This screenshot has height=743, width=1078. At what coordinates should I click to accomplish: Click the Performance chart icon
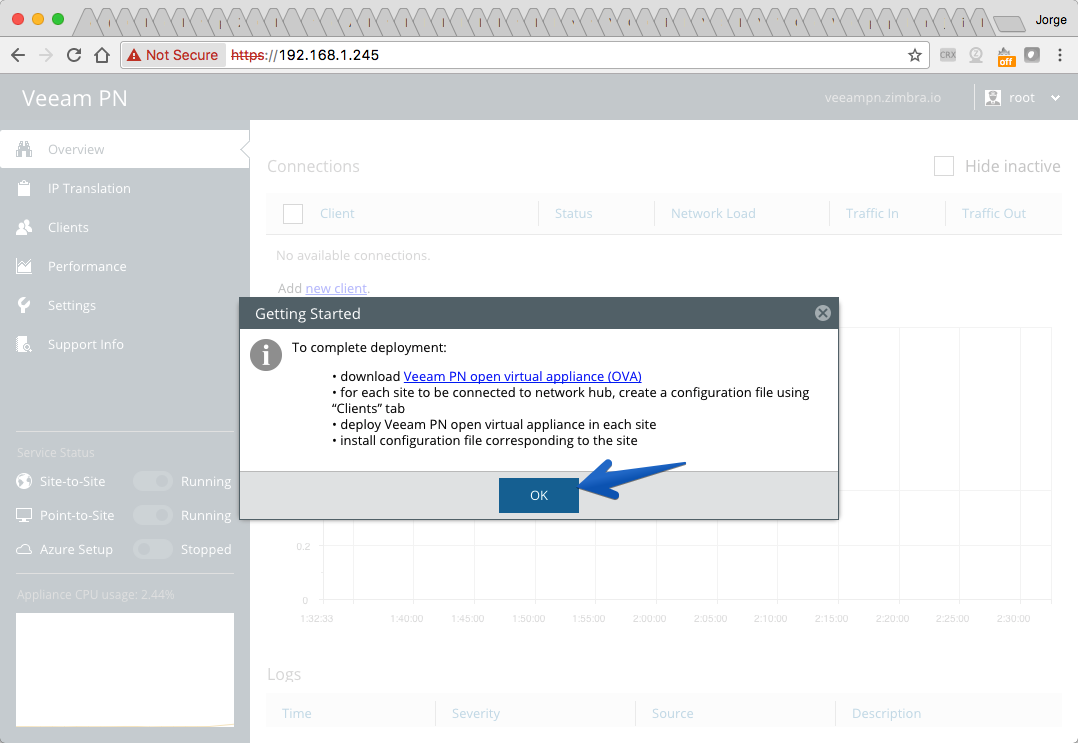(x=24, y=267)
